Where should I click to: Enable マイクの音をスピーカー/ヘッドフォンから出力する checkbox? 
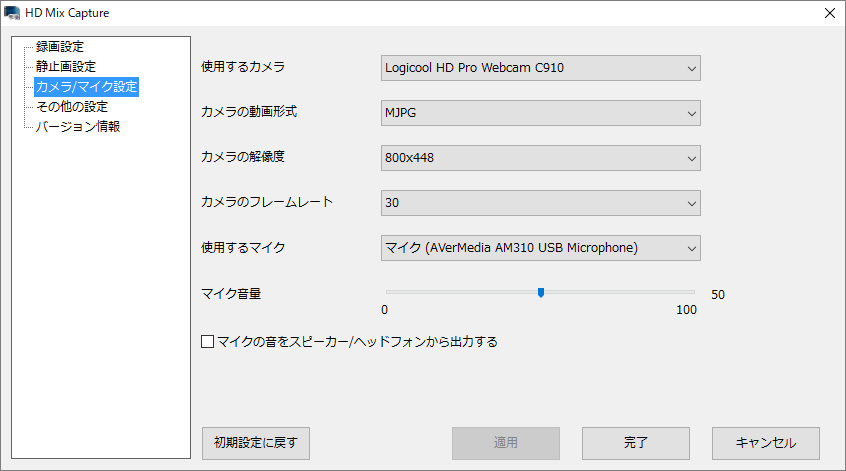tap(208, 342)
